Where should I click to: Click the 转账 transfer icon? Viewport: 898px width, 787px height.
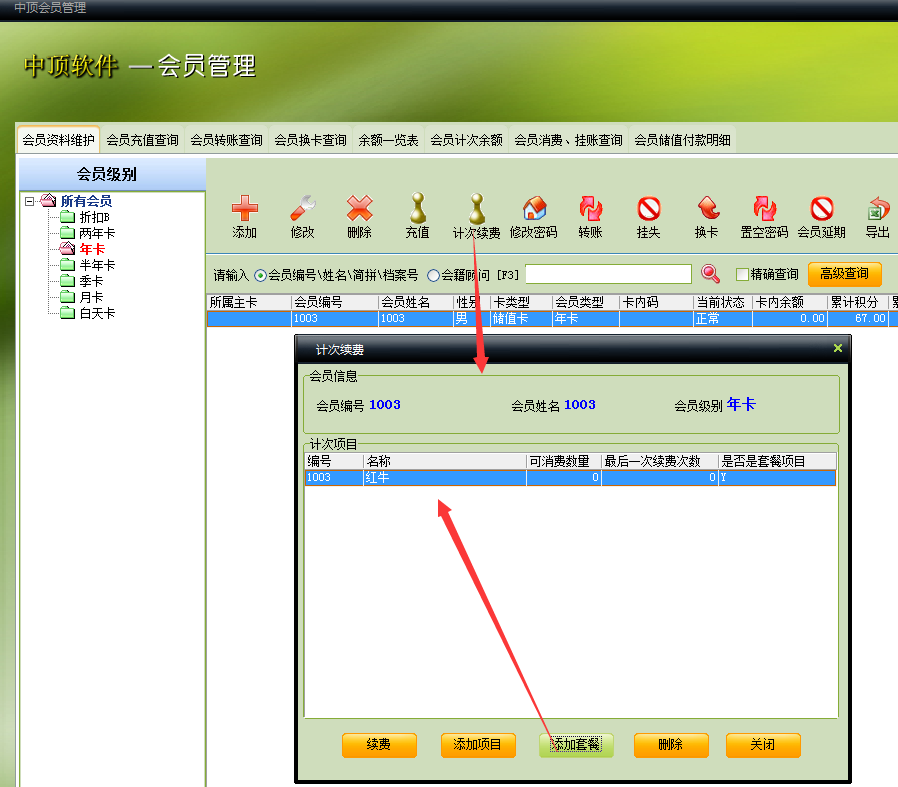point(590,208)
